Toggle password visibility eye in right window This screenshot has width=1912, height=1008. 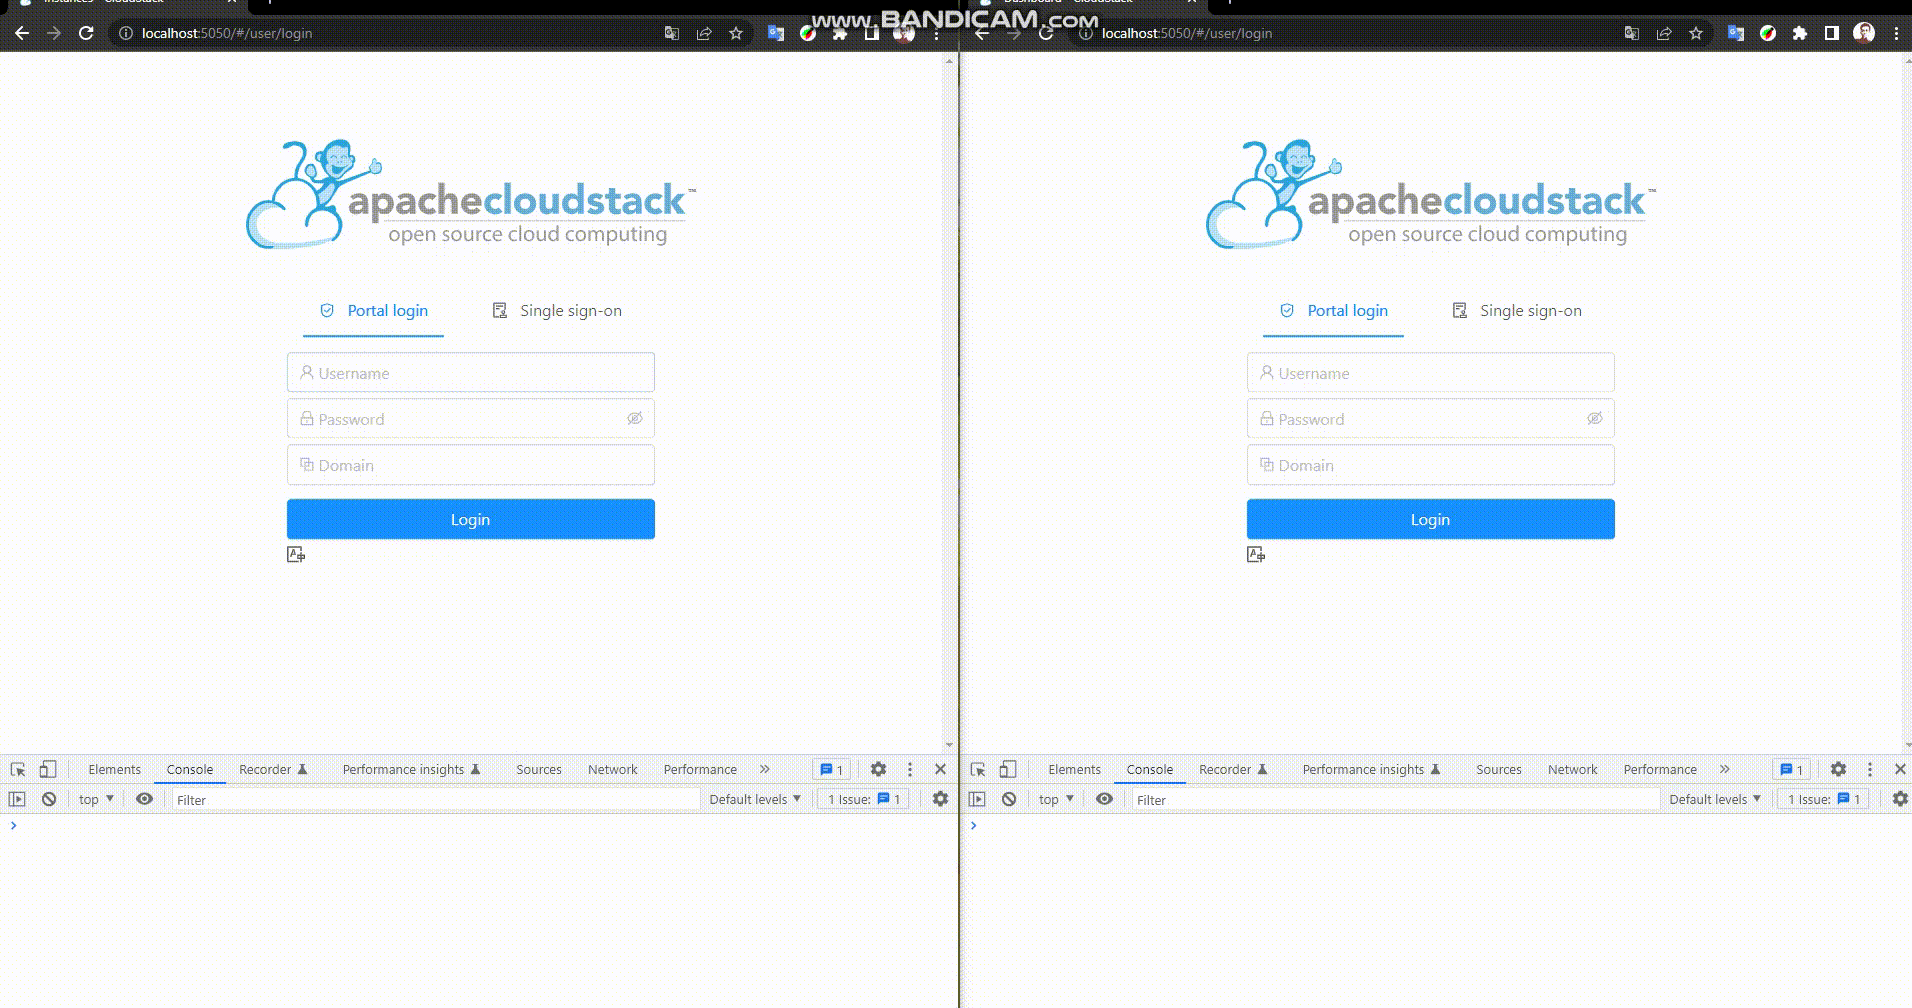click(1595, 418)
